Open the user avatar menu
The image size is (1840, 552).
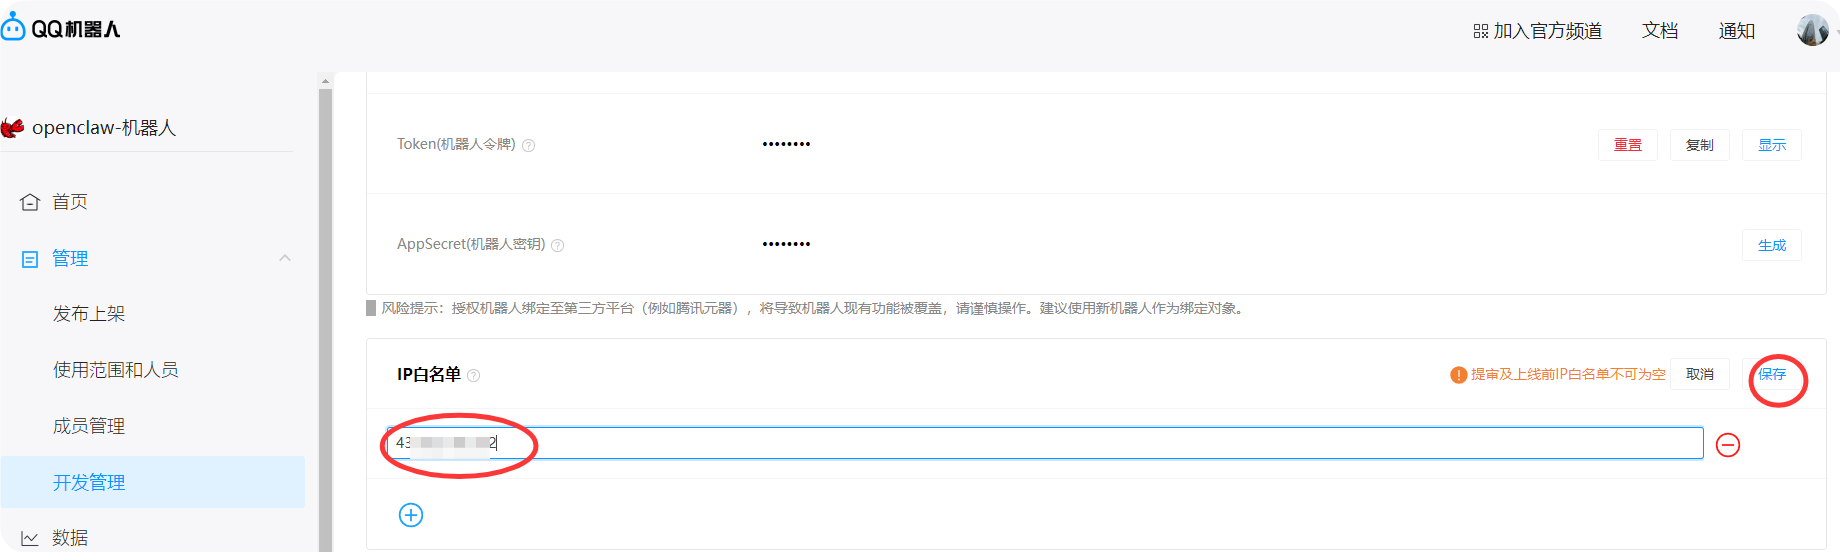click(x=1812, y=30)
